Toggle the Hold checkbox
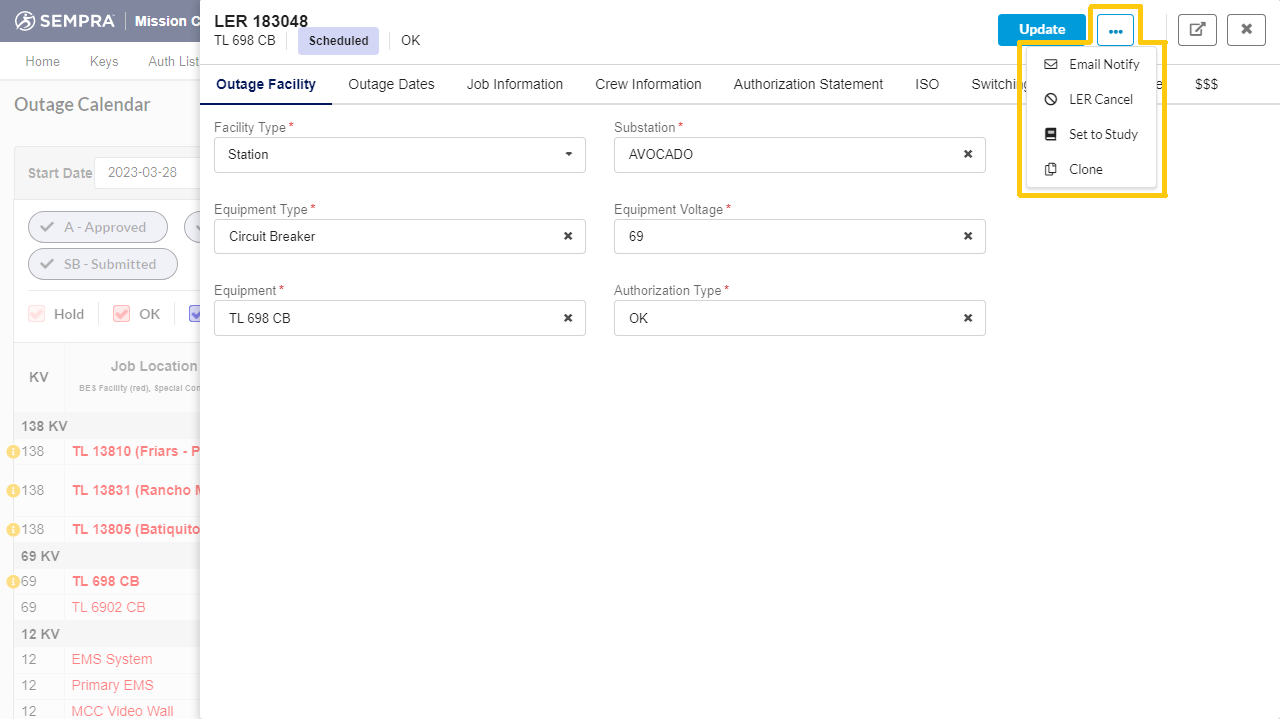 click(x=37, y=314)
